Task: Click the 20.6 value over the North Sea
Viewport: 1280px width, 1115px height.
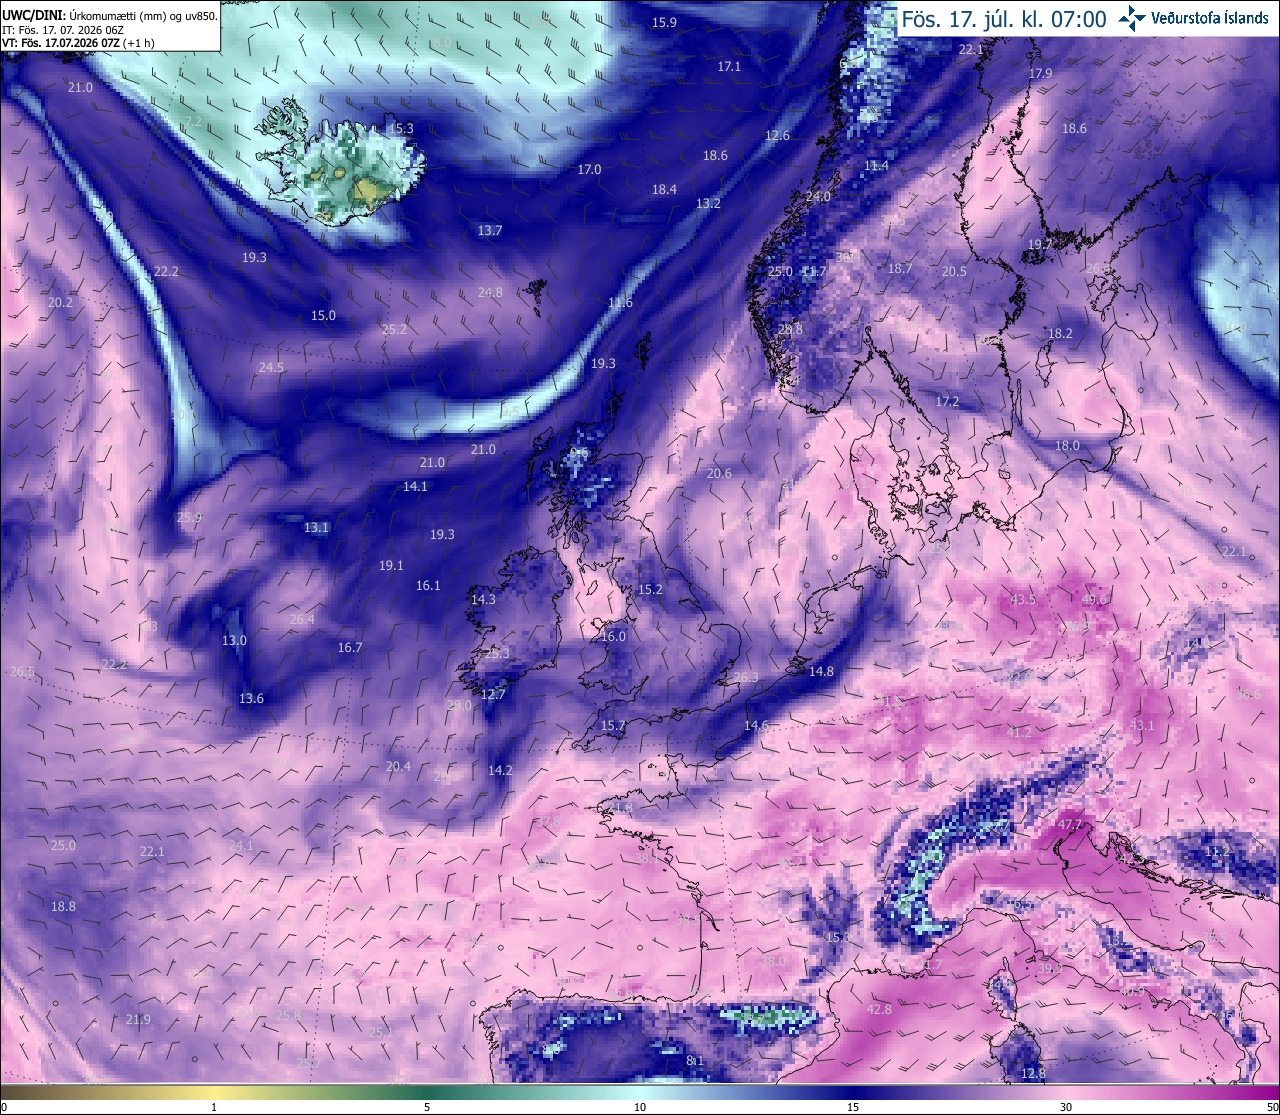Action: 719,474
